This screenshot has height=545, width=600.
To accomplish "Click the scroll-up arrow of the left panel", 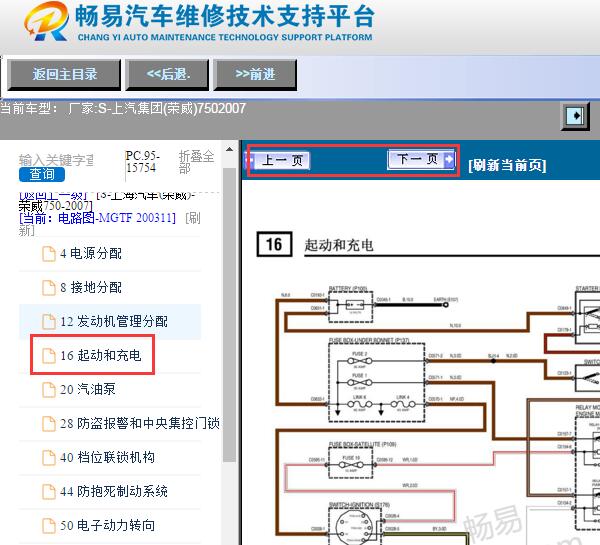I will pos(229,150).
